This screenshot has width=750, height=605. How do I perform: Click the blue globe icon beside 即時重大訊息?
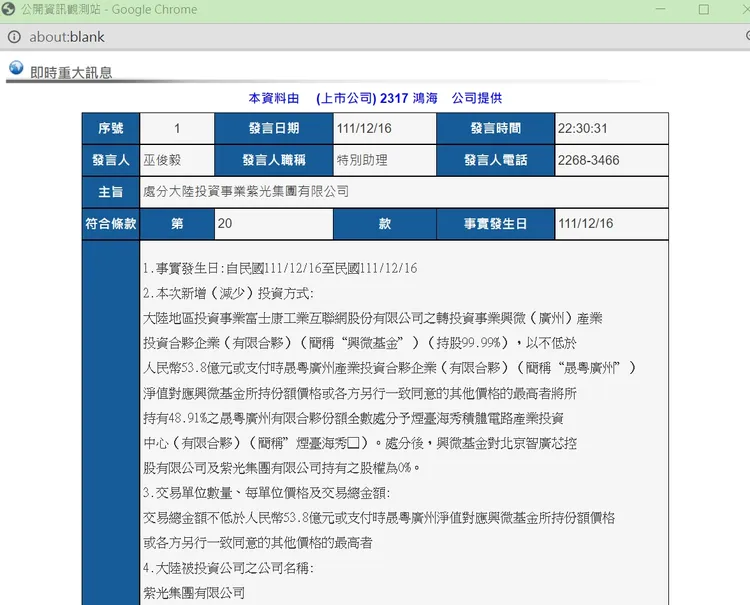point(16,68)
